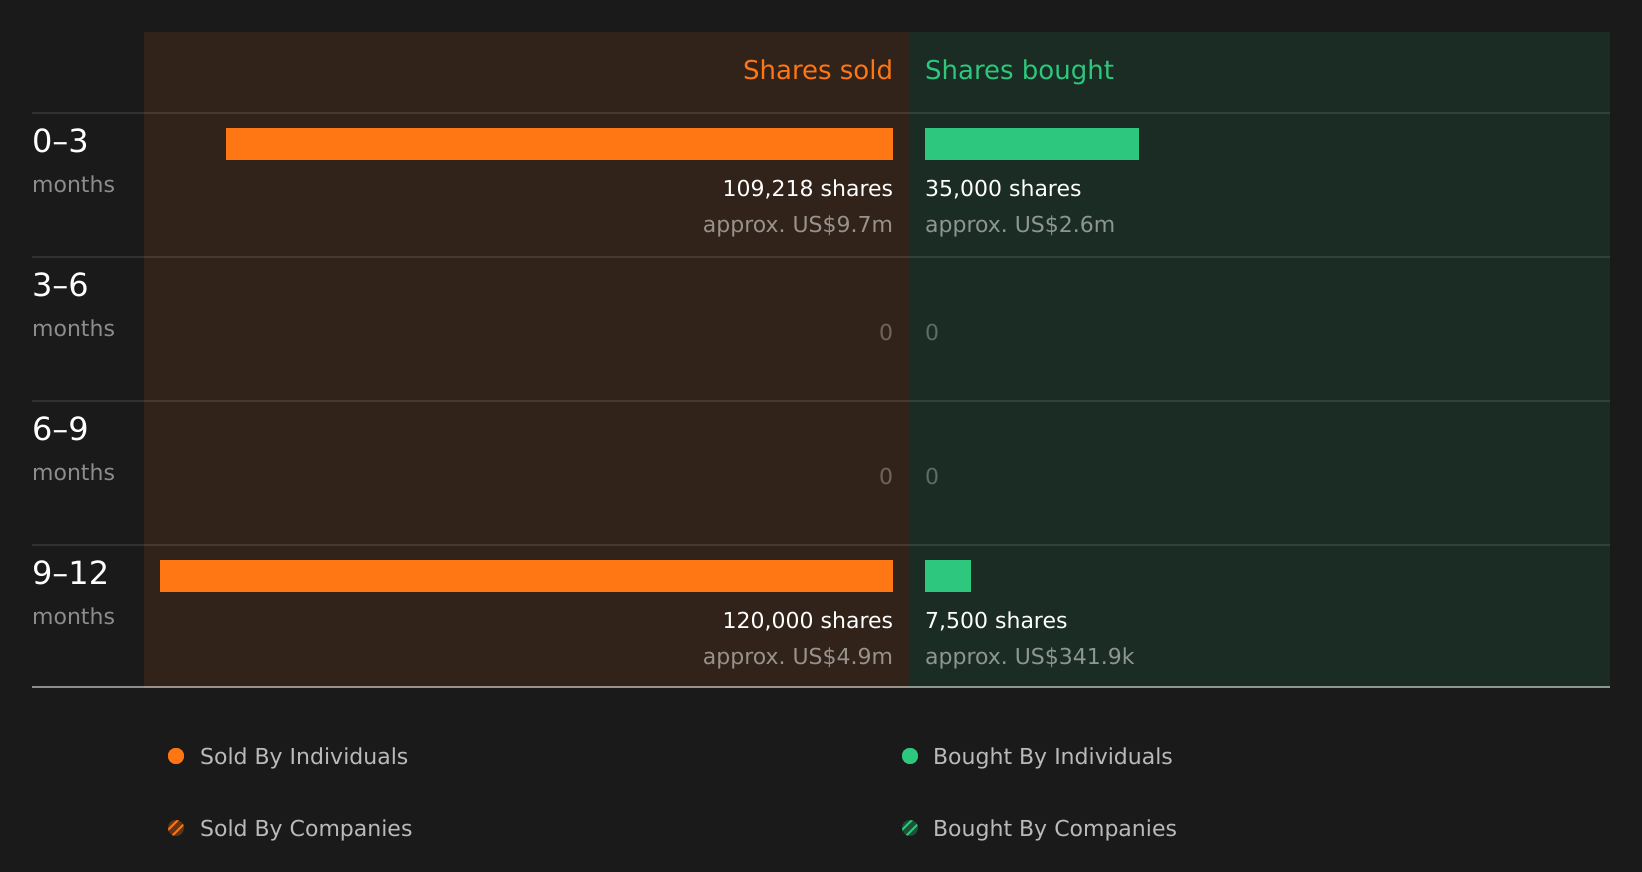This screenshot has width=1642, height=872.
Task: Click the green 9–12 months shares bought bar
Action: [x=948, y=576]
